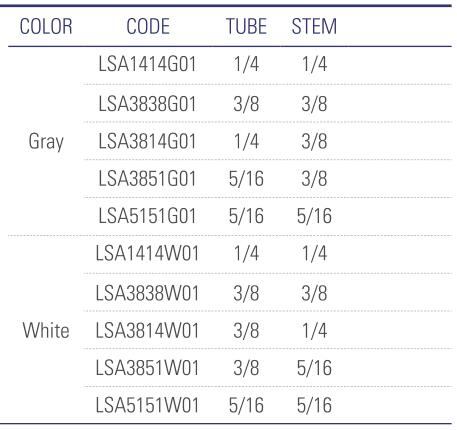Select code LSA3838W01
The height and width of the screenshot is (430, 457).
coord(147,293)
